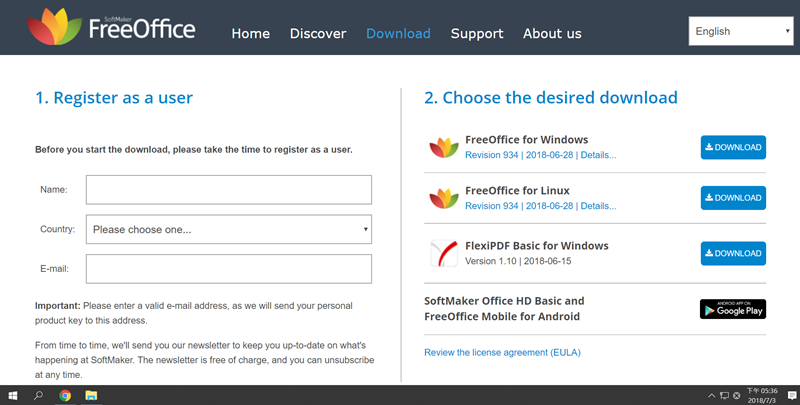Click 'FreeOffice for Windows' title text

[527, 140]
